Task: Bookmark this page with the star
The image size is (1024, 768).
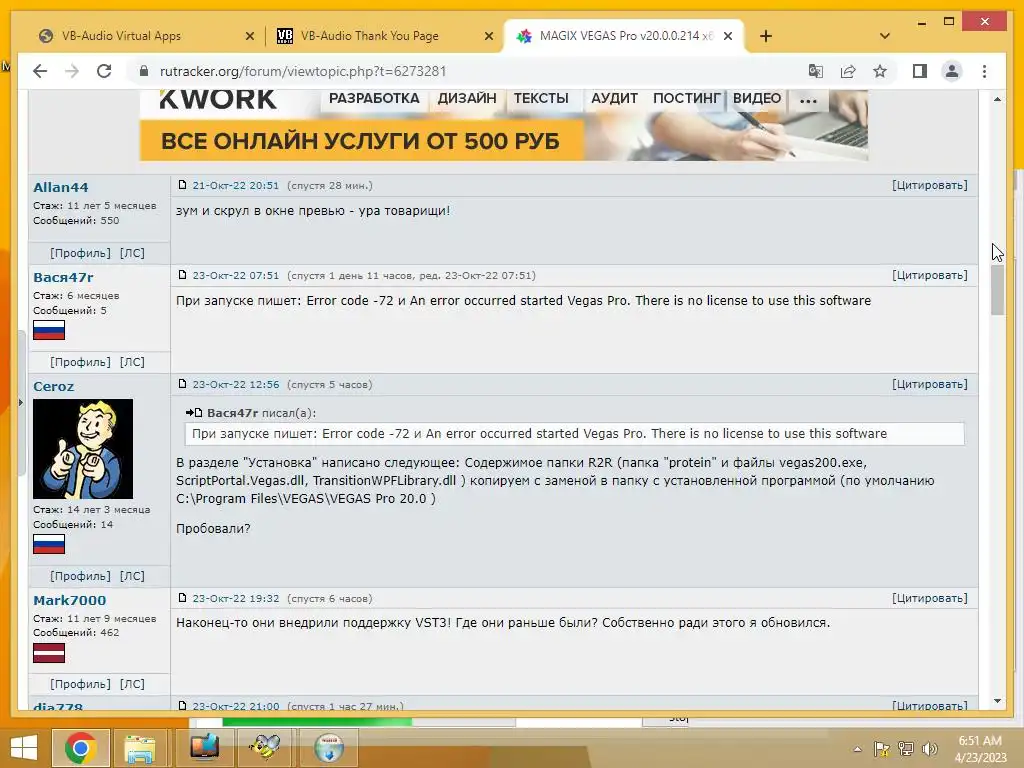Action: coord(880,71)
